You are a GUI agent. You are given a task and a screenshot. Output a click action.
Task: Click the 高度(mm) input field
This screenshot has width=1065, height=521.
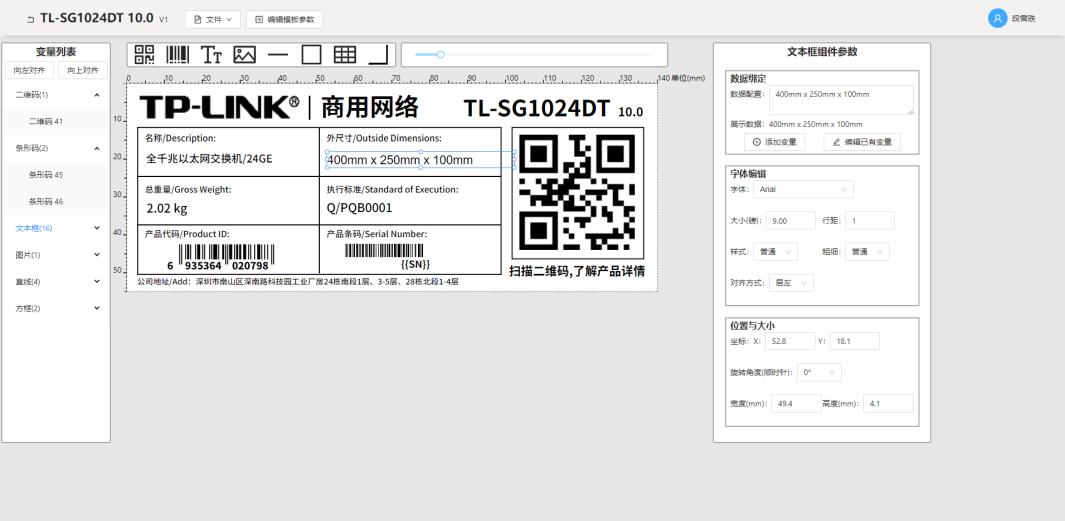click(888, 403)
